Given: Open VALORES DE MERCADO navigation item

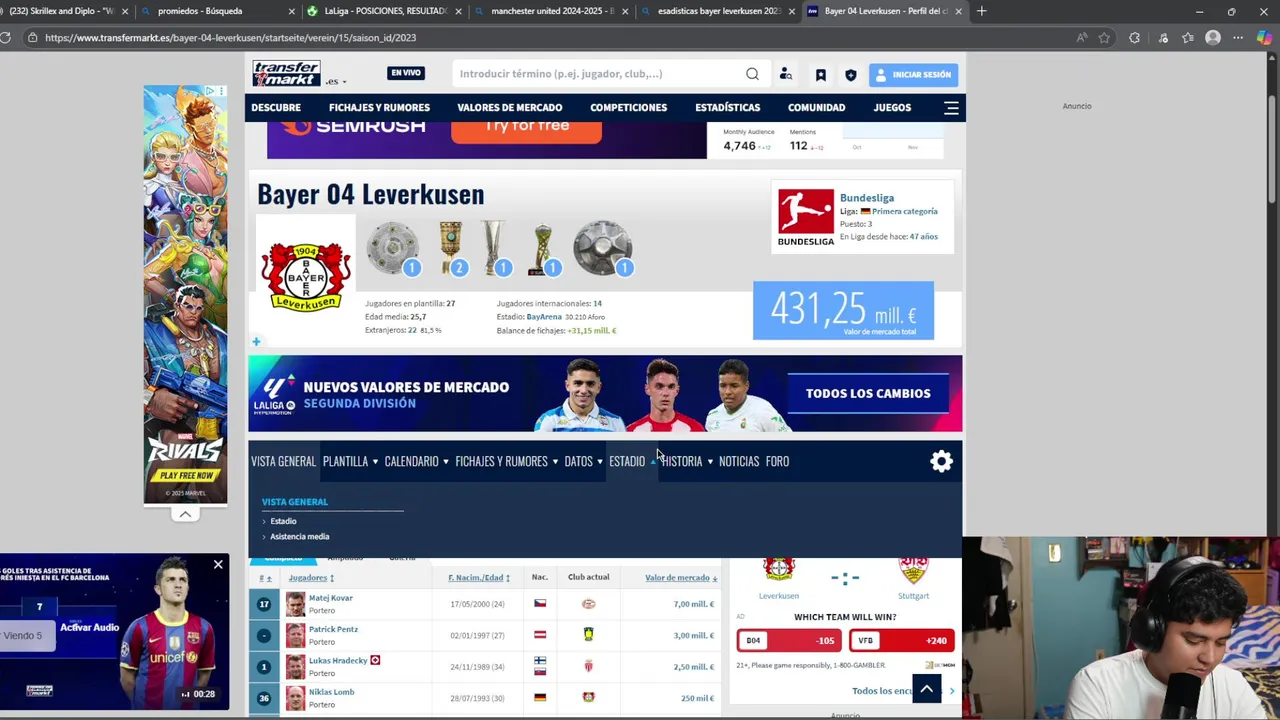Looking at the screenshot, I should (x=509, y=108).
